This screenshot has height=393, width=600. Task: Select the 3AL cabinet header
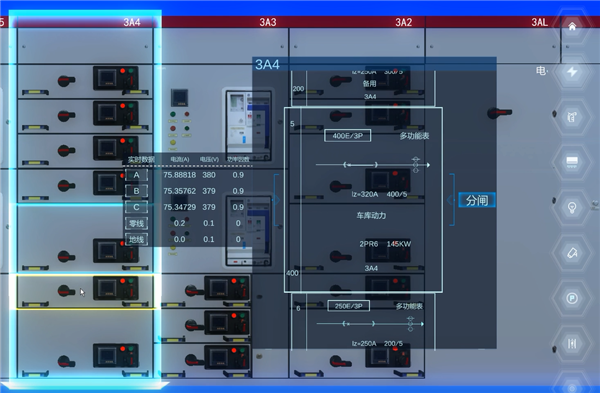coord(540,22)
